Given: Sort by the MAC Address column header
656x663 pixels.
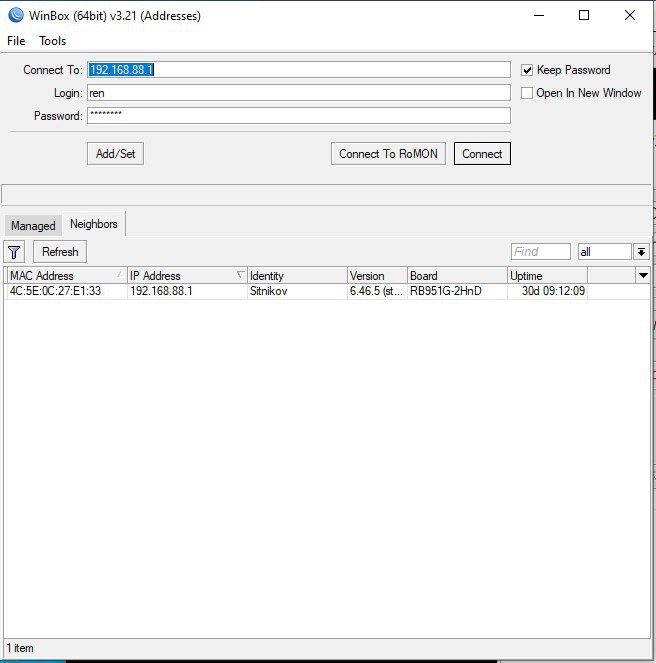Looking at the screenshot, I should click(x=67, y=276).
